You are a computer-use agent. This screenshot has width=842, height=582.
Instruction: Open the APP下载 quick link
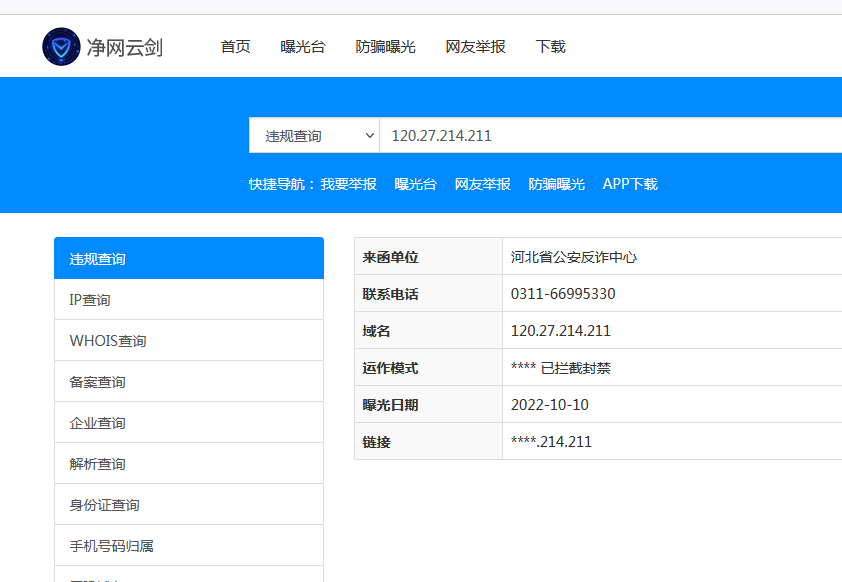[x=630, y=184]
